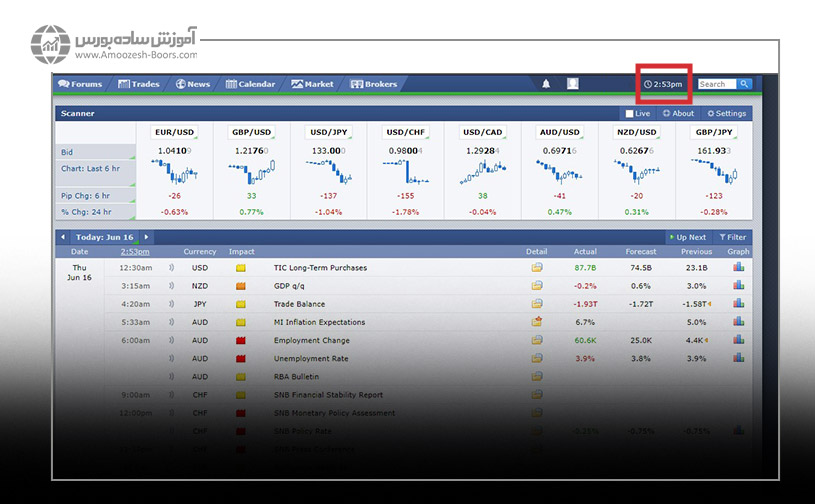The height and width of the screenshot is (504, 815).
Task: Click the search magnifier button
Action: tap(745, 84)
